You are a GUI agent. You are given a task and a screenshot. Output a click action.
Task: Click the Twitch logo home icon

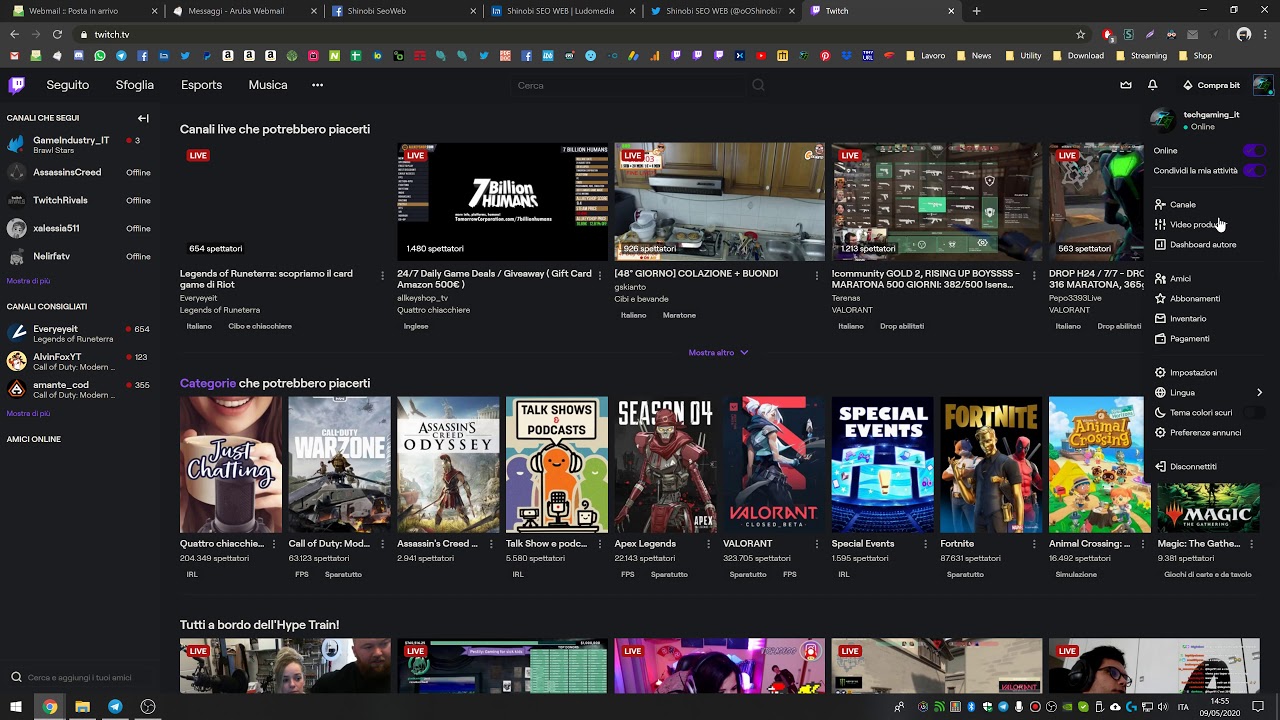[x=16, y=85]
